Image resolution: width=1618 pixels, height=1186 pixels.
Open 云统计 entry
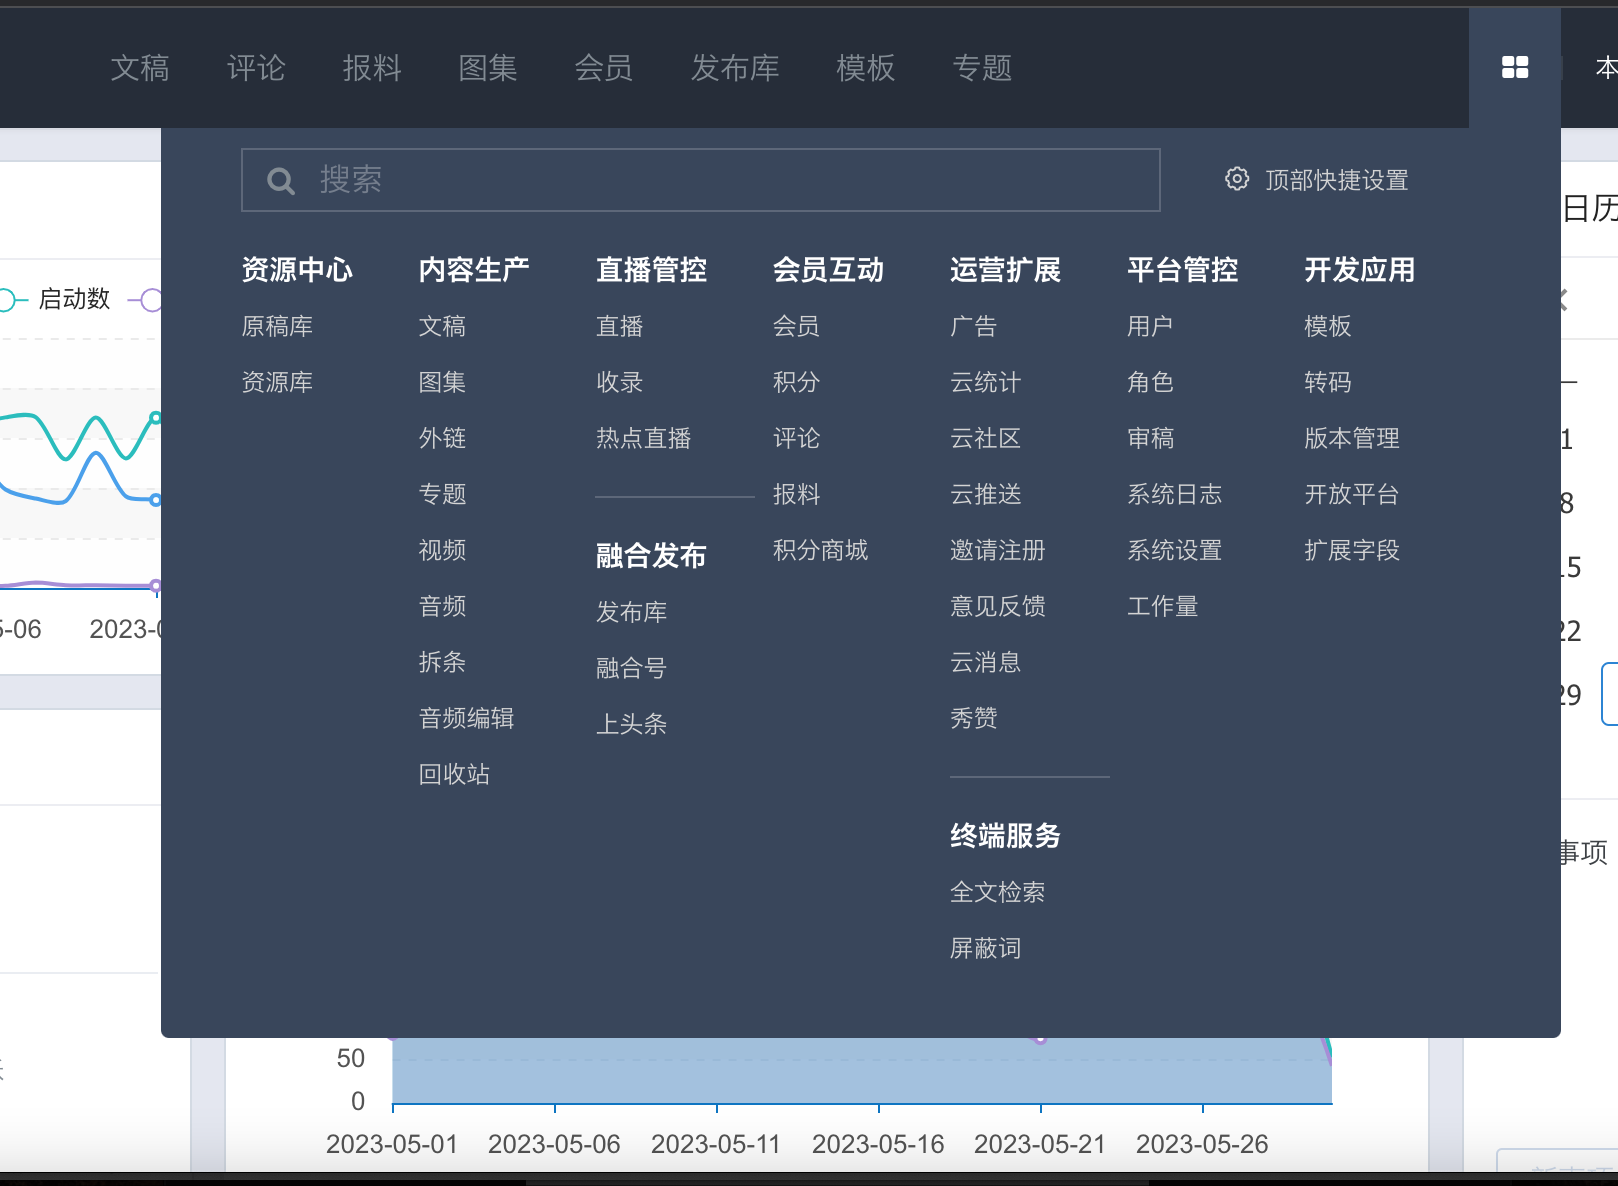[985, 382]
